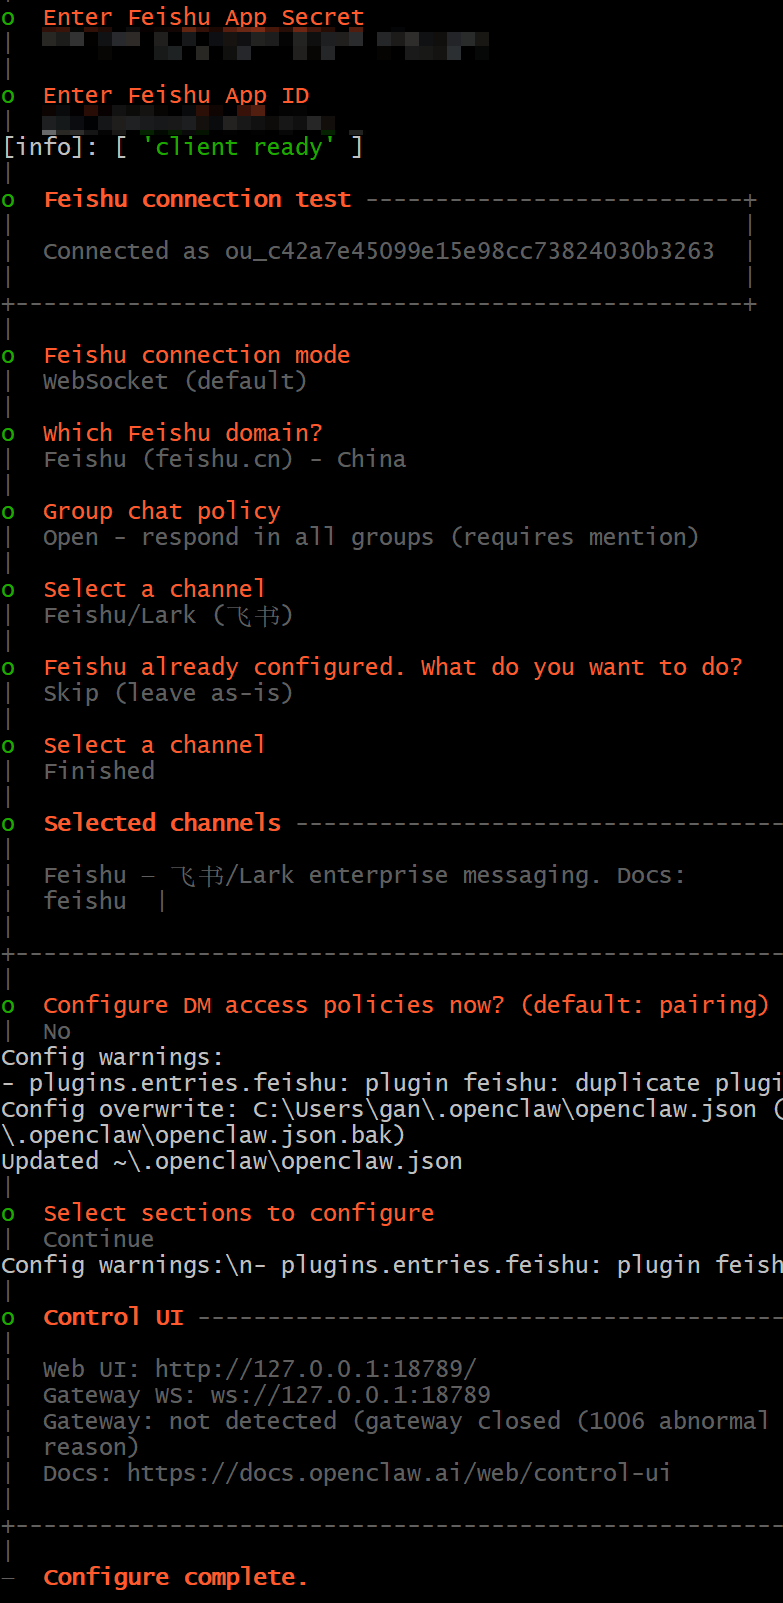Click the green marker beside Feishu connection mode
Screen dimensions: 783x1603
point(8,356)
